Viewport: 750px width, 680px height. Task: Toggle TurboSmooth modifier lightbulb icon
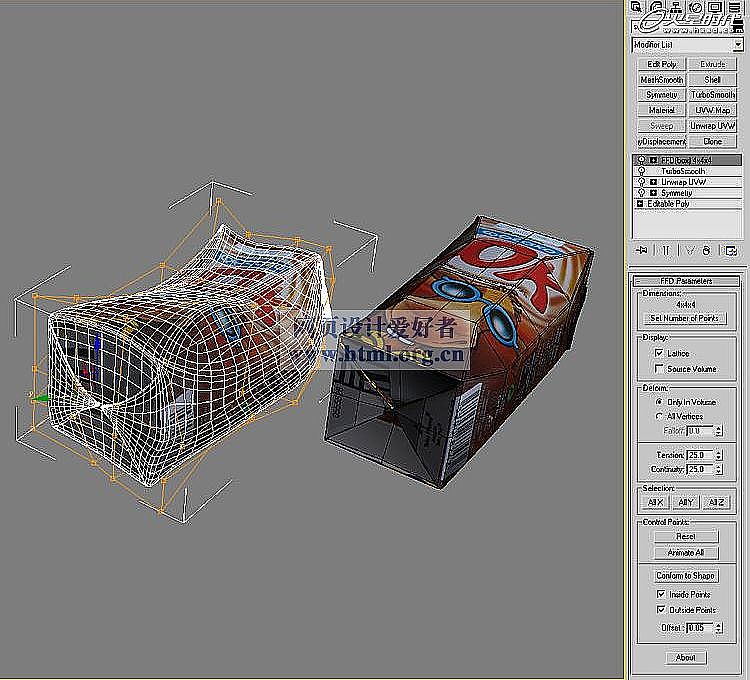click(641, 171)
